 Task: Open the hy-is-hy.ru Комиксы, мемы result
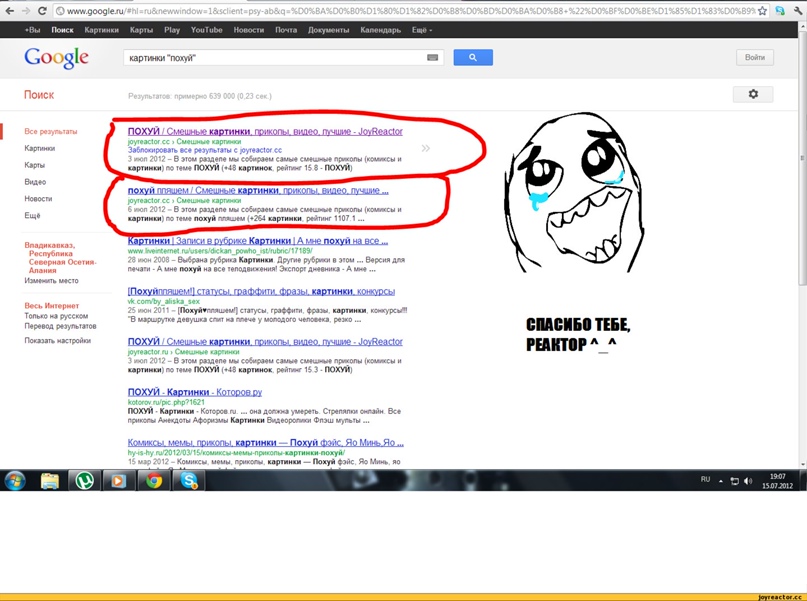(x=266, y=443)
